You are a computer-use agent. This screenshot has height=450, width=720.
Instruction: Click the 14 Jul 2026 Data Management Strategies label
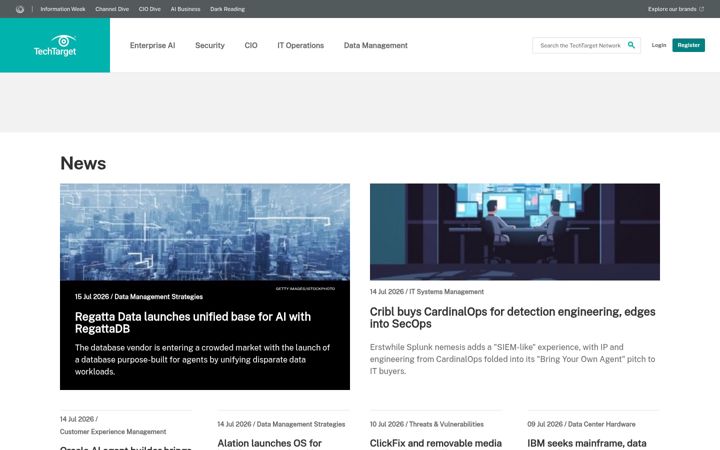[281, 424]
